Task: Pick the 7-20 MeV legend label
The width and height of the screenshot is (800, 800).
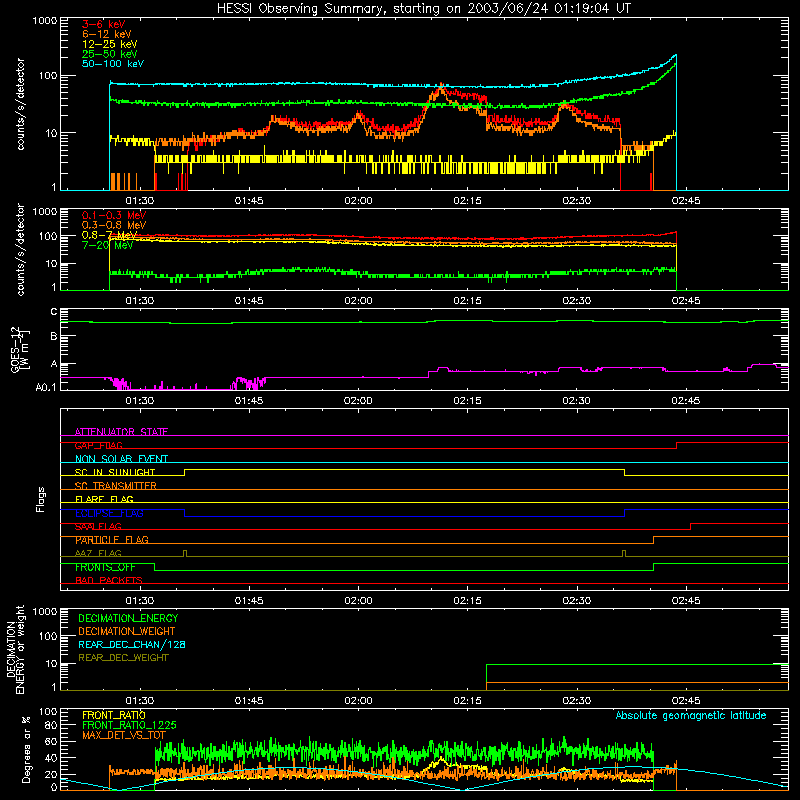Action: click(x=107, y=245)
